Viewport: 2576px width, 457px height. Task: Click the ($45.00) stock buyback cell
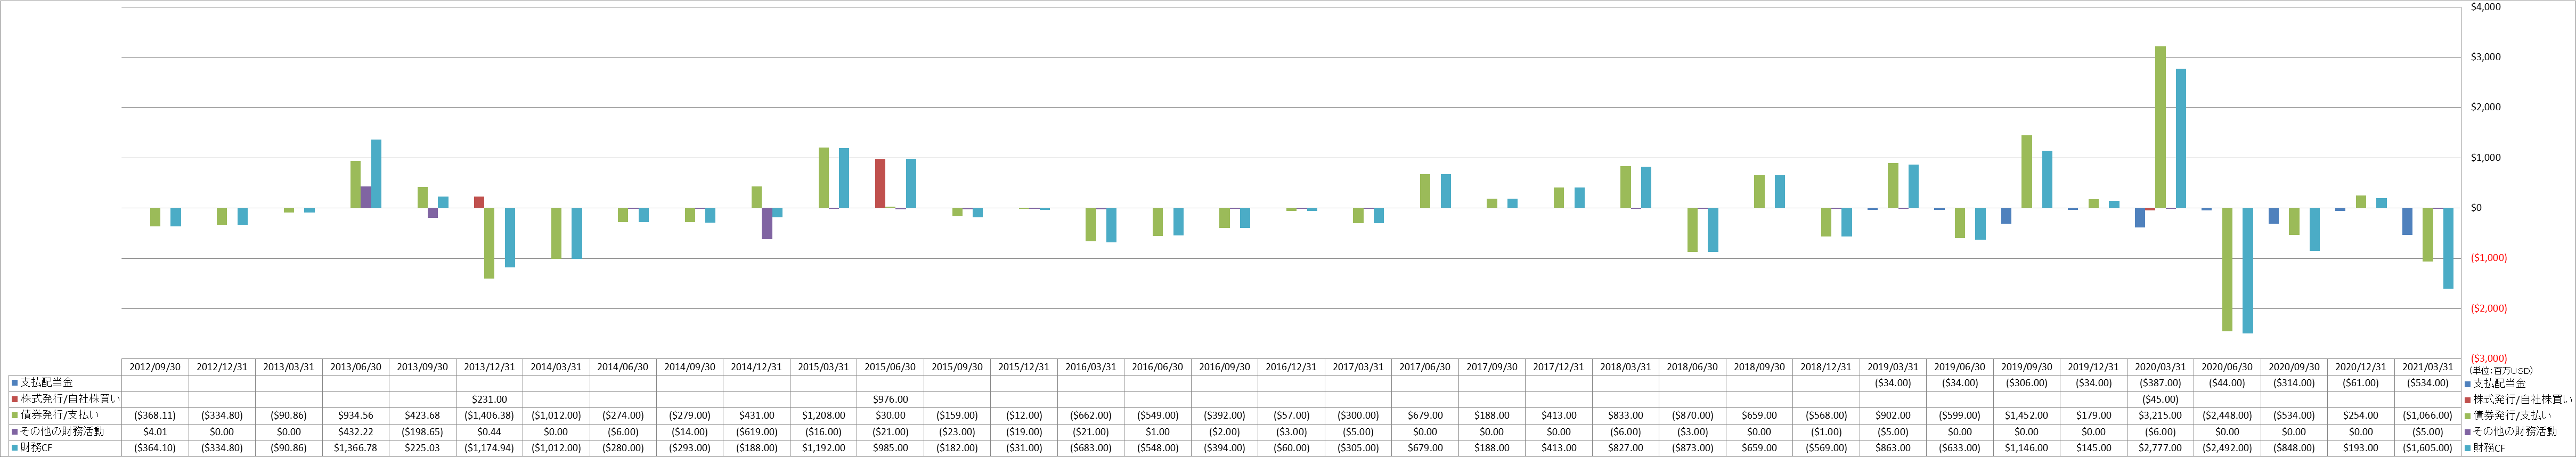pos(2160,399)
